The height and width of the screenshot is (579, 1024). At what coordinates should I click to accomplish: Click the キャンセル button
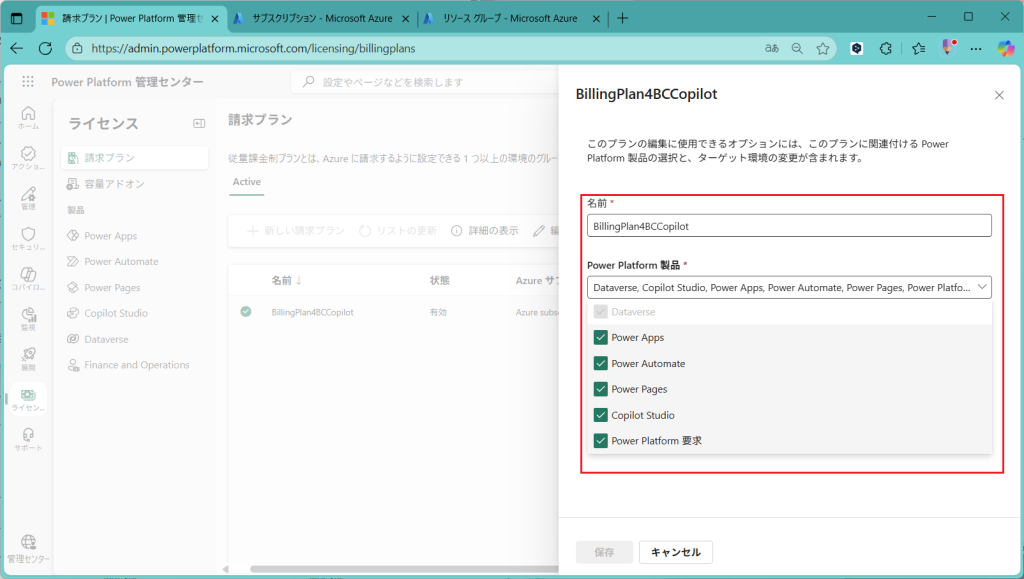676,552
